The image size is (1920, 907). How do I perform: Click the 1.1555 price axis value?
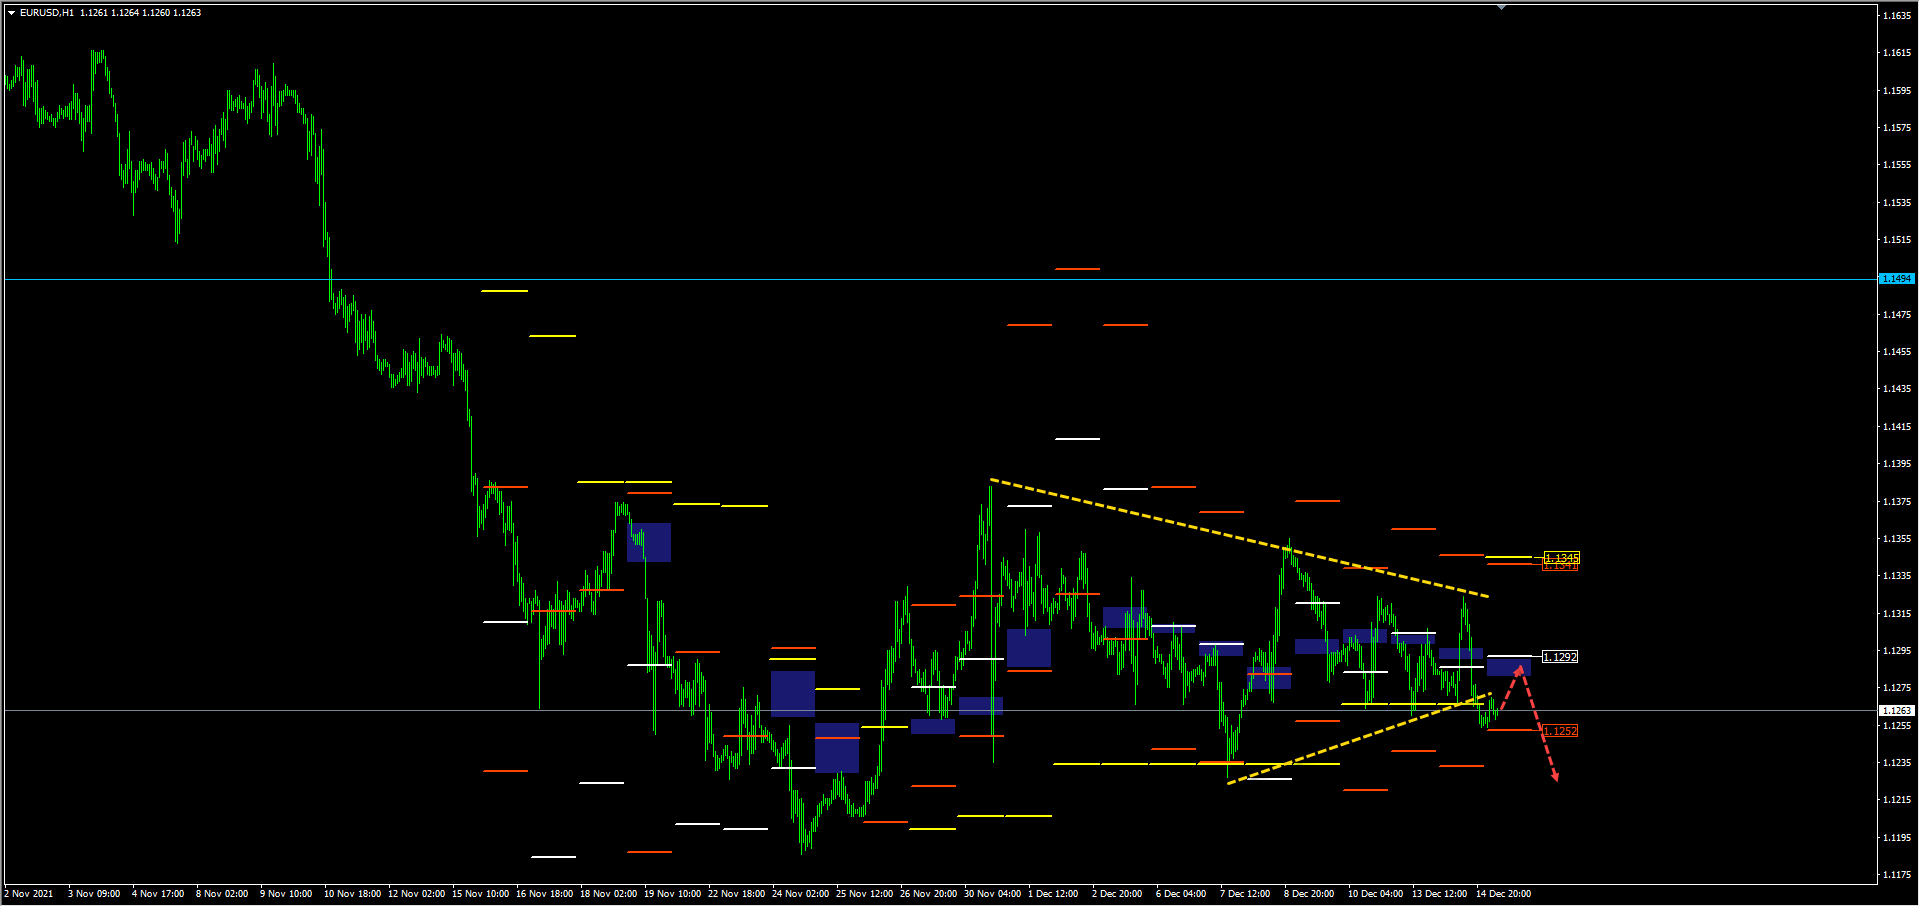[1897, 165]
